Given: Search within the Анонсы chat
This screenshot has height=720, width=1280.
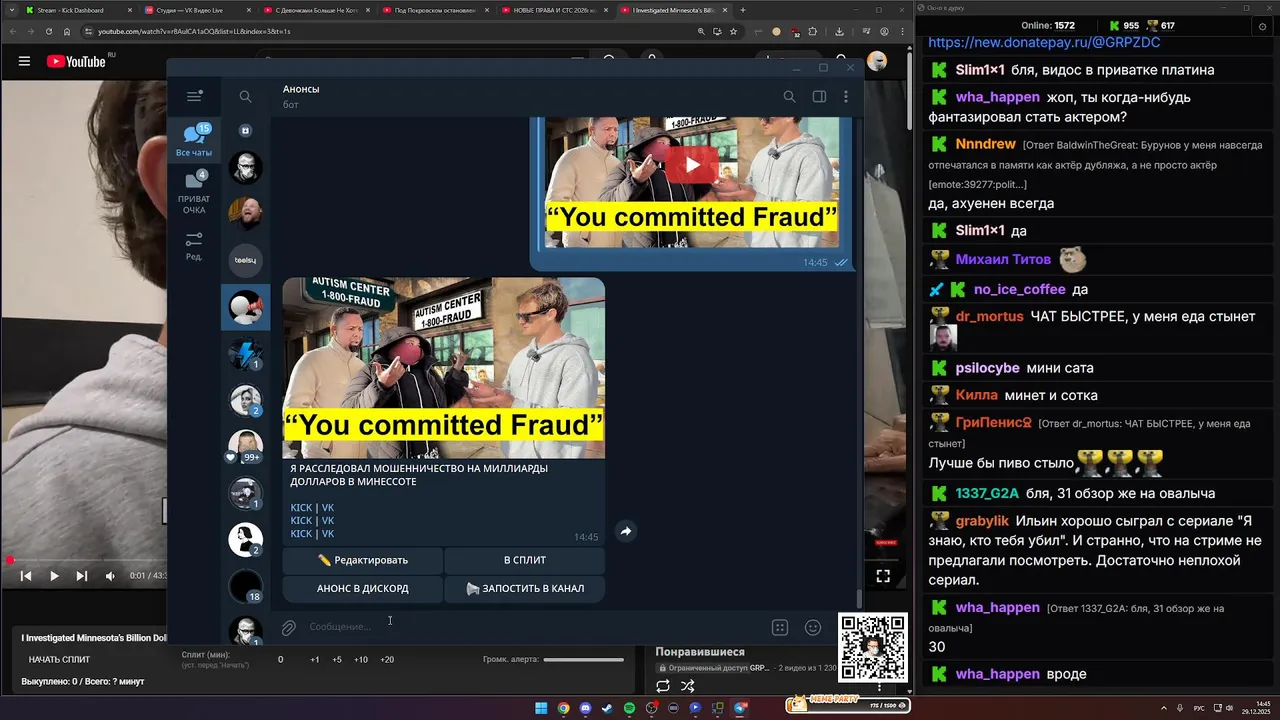Looking at the screenshot, I should pos(789,97).
